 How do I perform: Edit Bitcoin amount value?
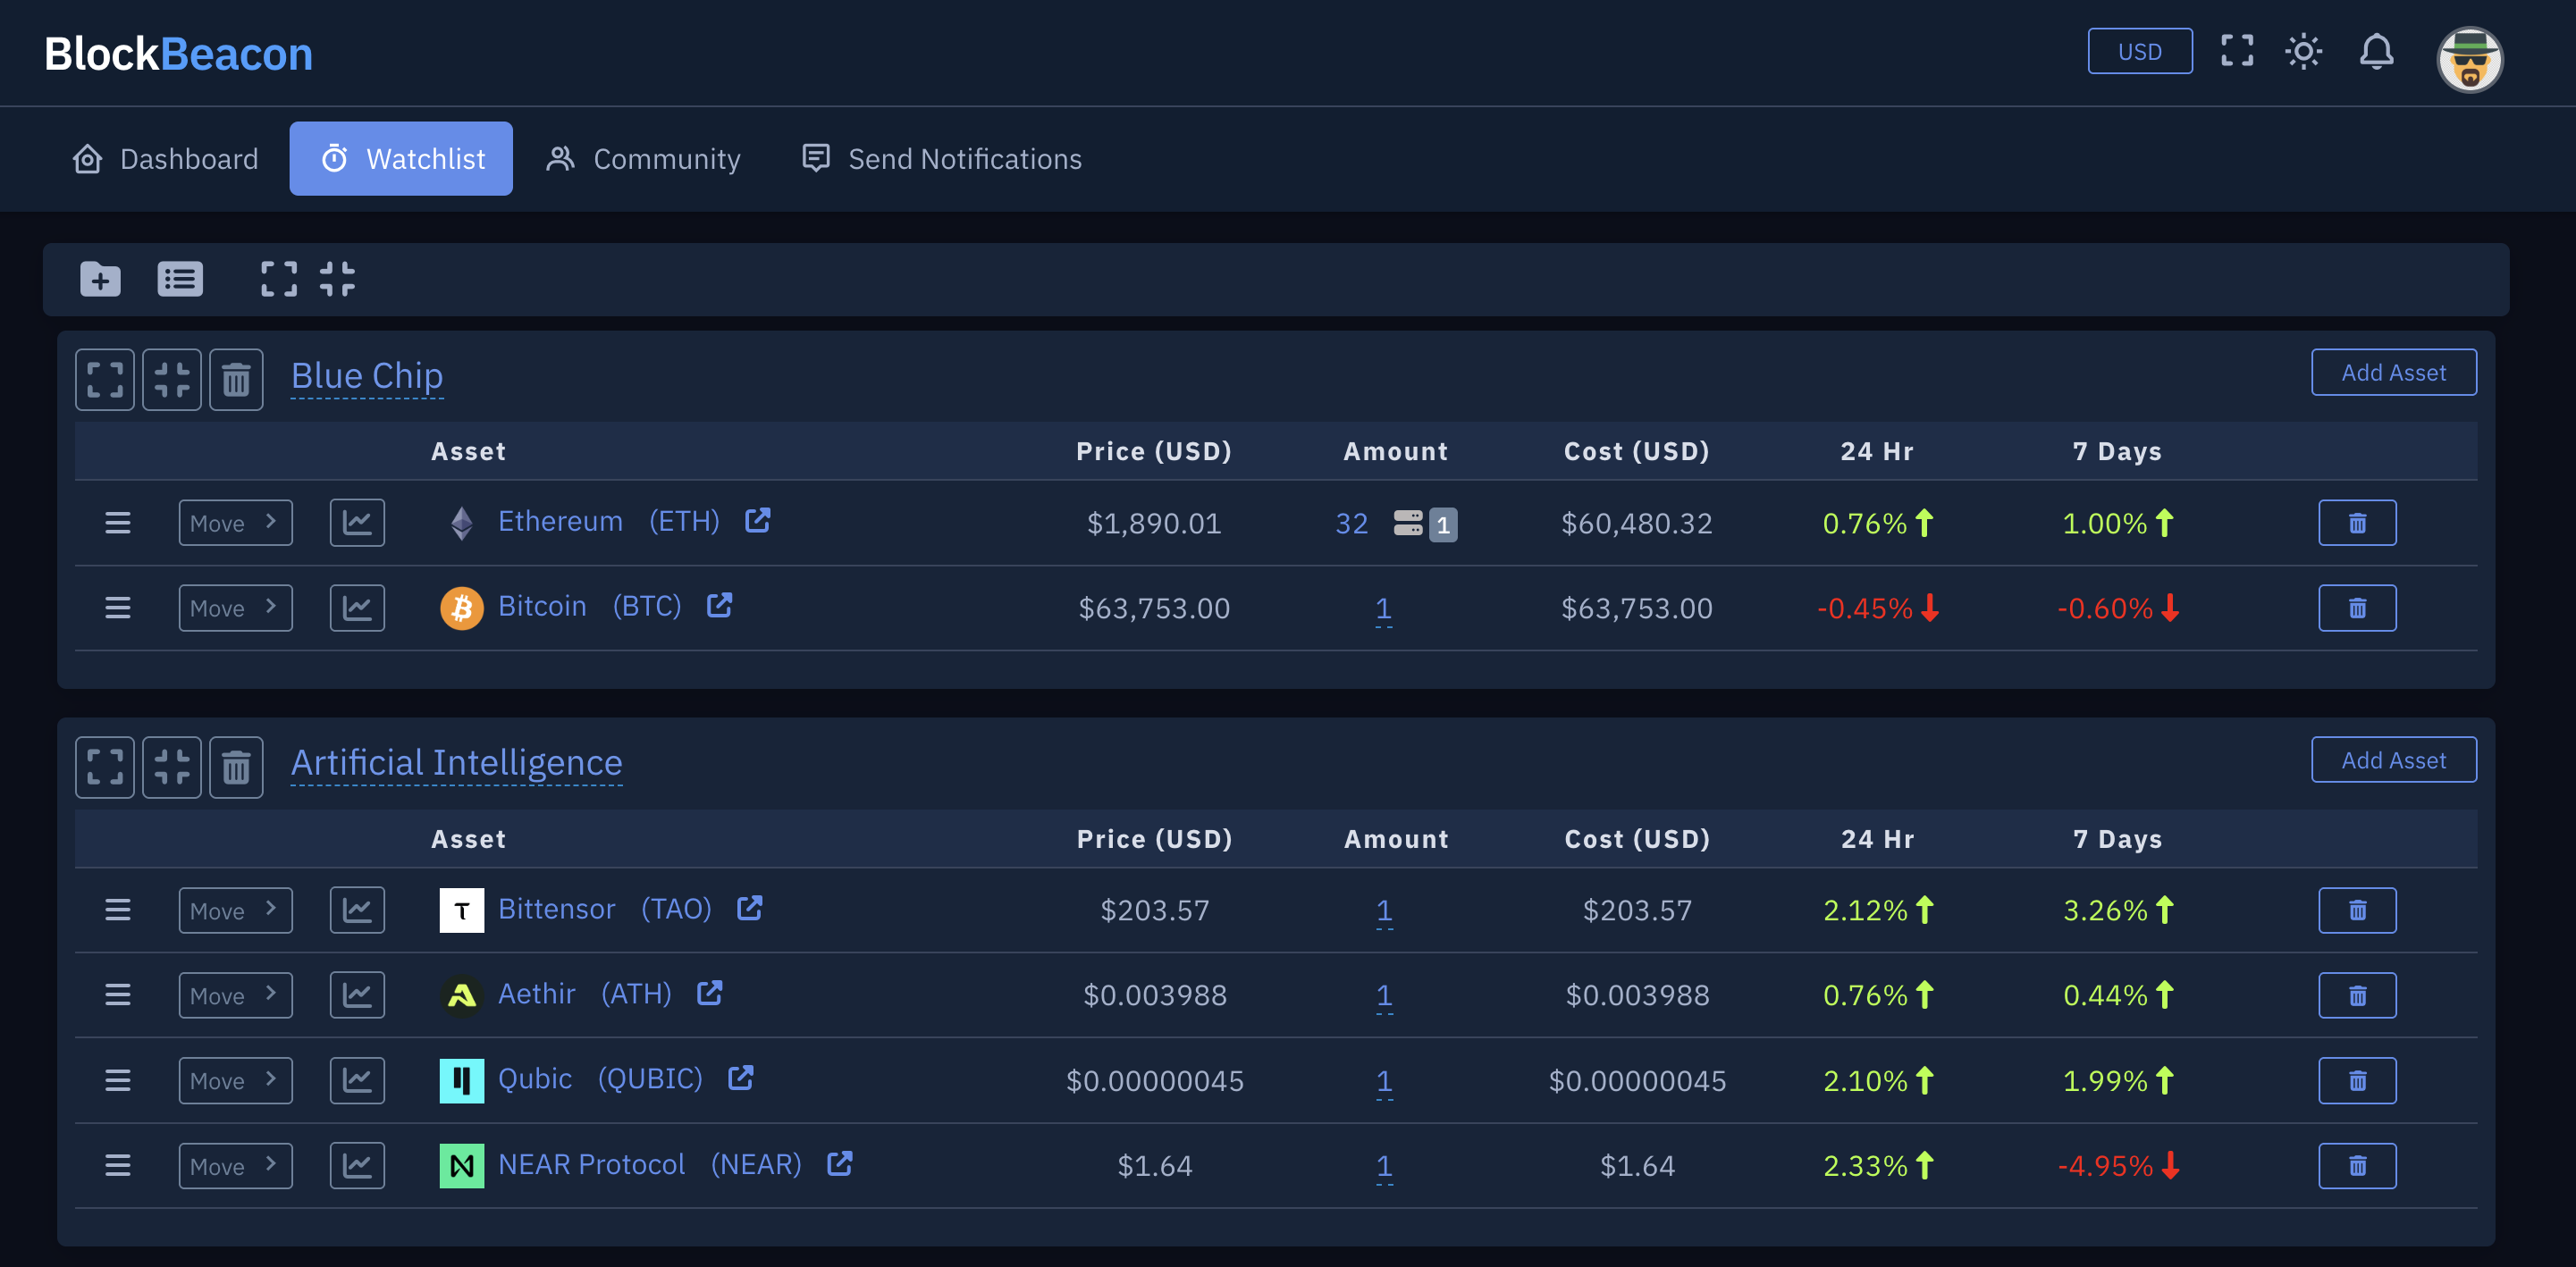[x=1383, y=608]
